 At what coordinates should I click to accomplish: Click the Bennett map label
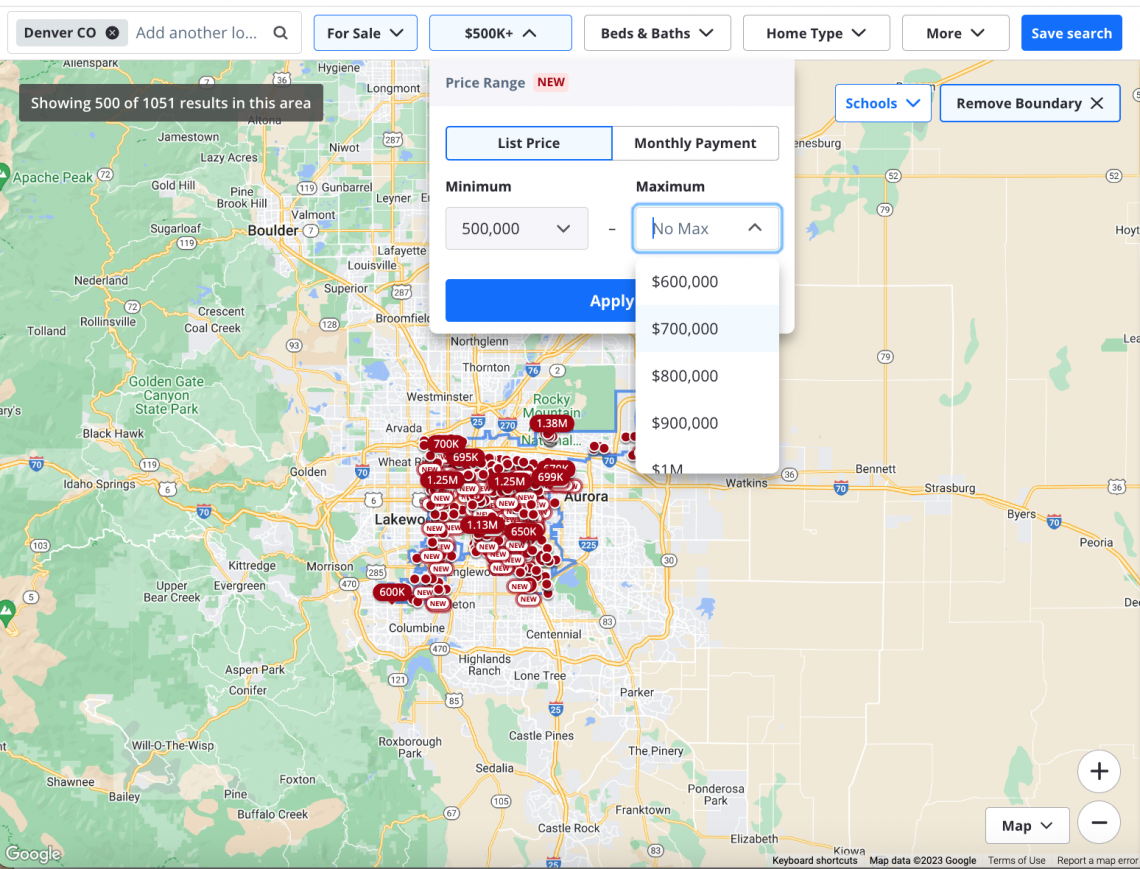tap(875, 469)
